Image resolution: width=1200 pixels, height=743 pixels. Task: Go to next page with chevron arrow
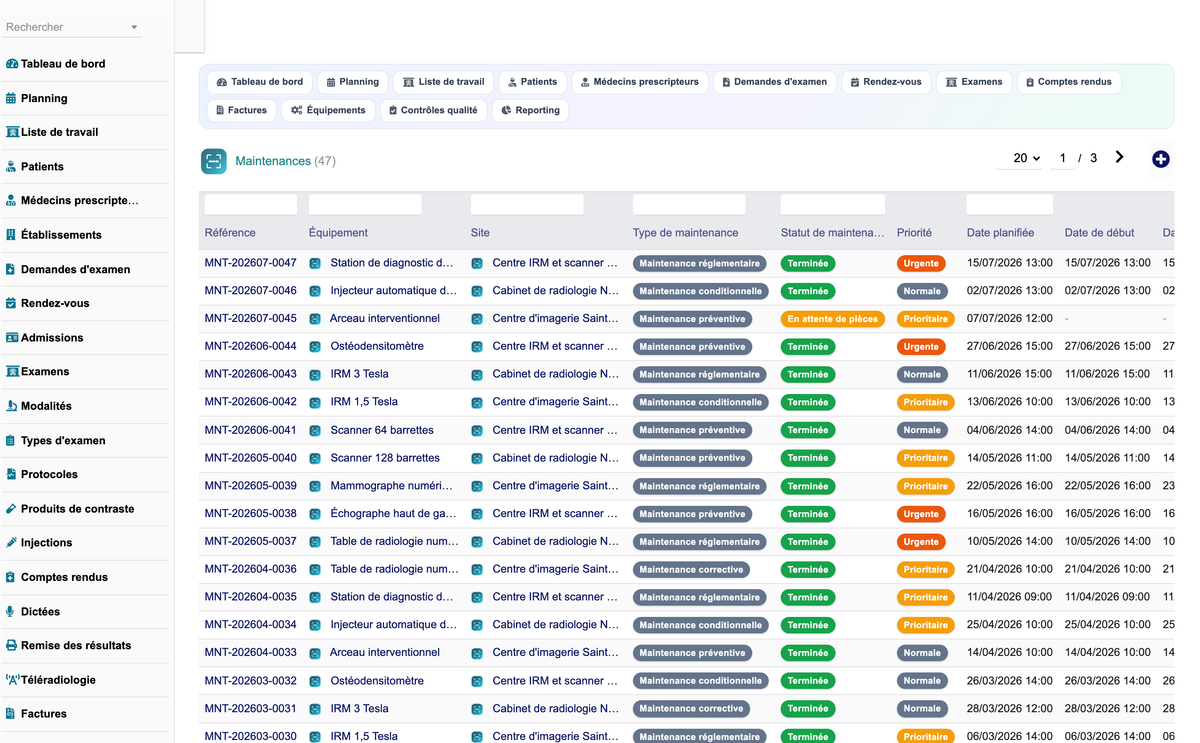click(x=1119, y=157)
